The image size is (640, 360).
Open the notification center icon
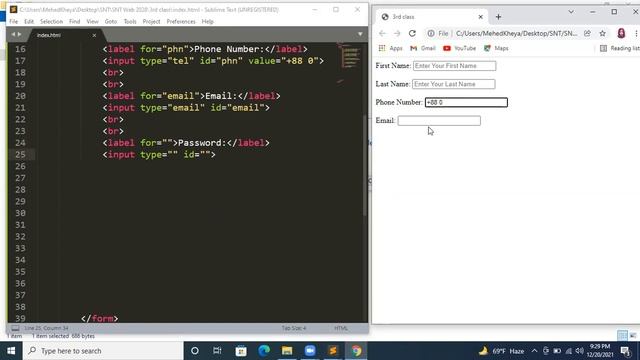(x=625, y=351)
